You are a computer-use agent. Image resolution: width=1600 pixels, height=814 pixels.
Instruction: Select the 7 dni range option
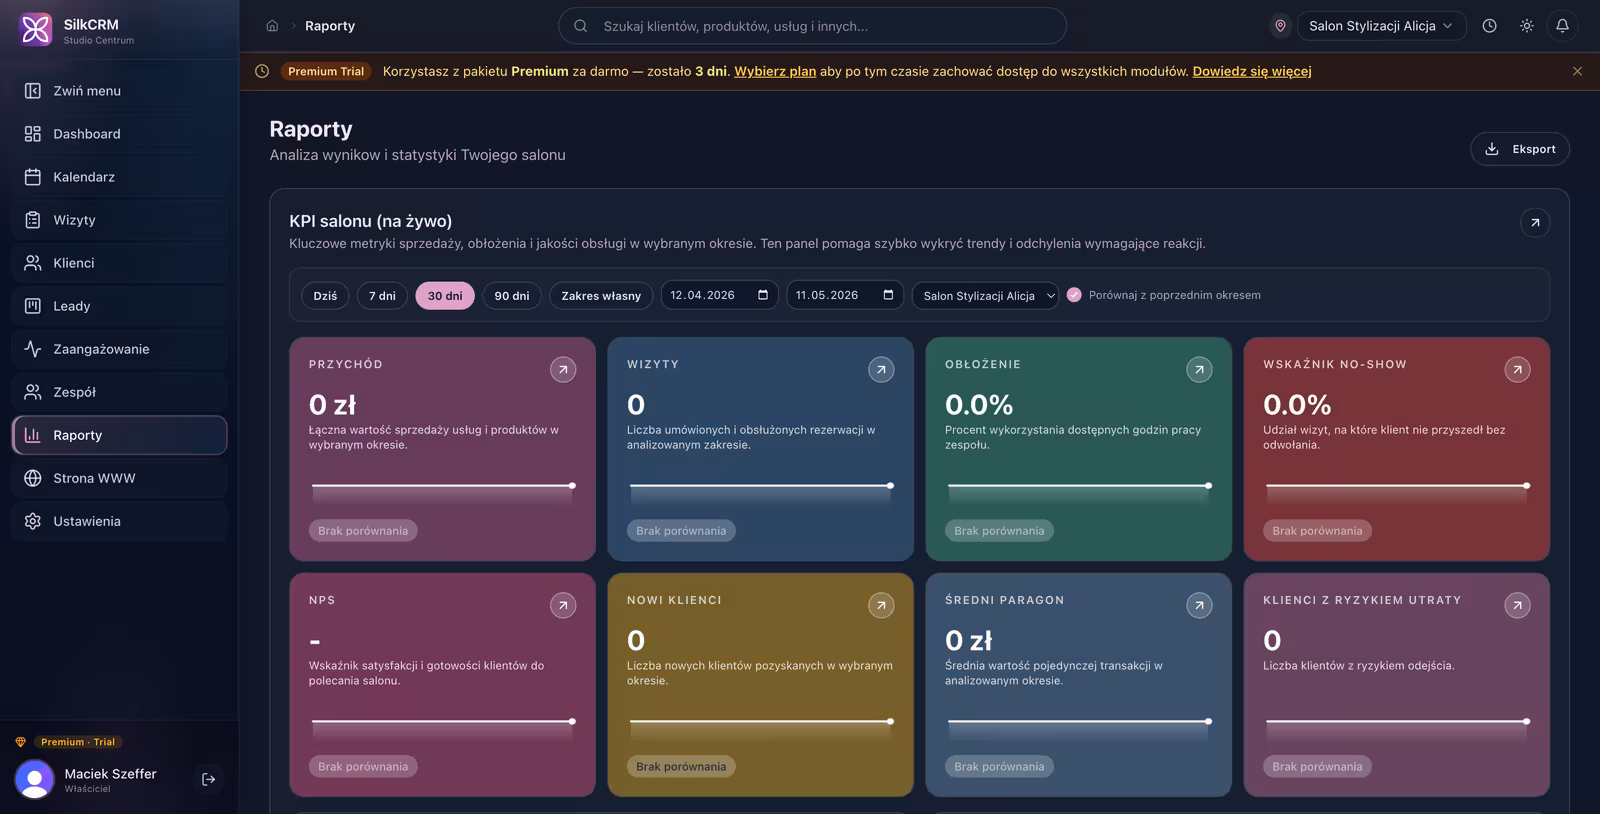382,296
